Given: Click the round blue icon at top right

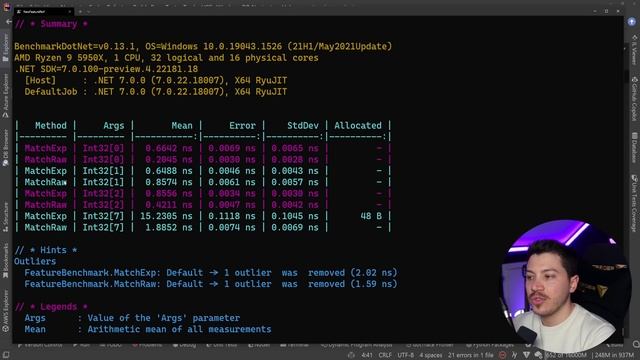Looking at the screenshot, I should pos(631,22).
